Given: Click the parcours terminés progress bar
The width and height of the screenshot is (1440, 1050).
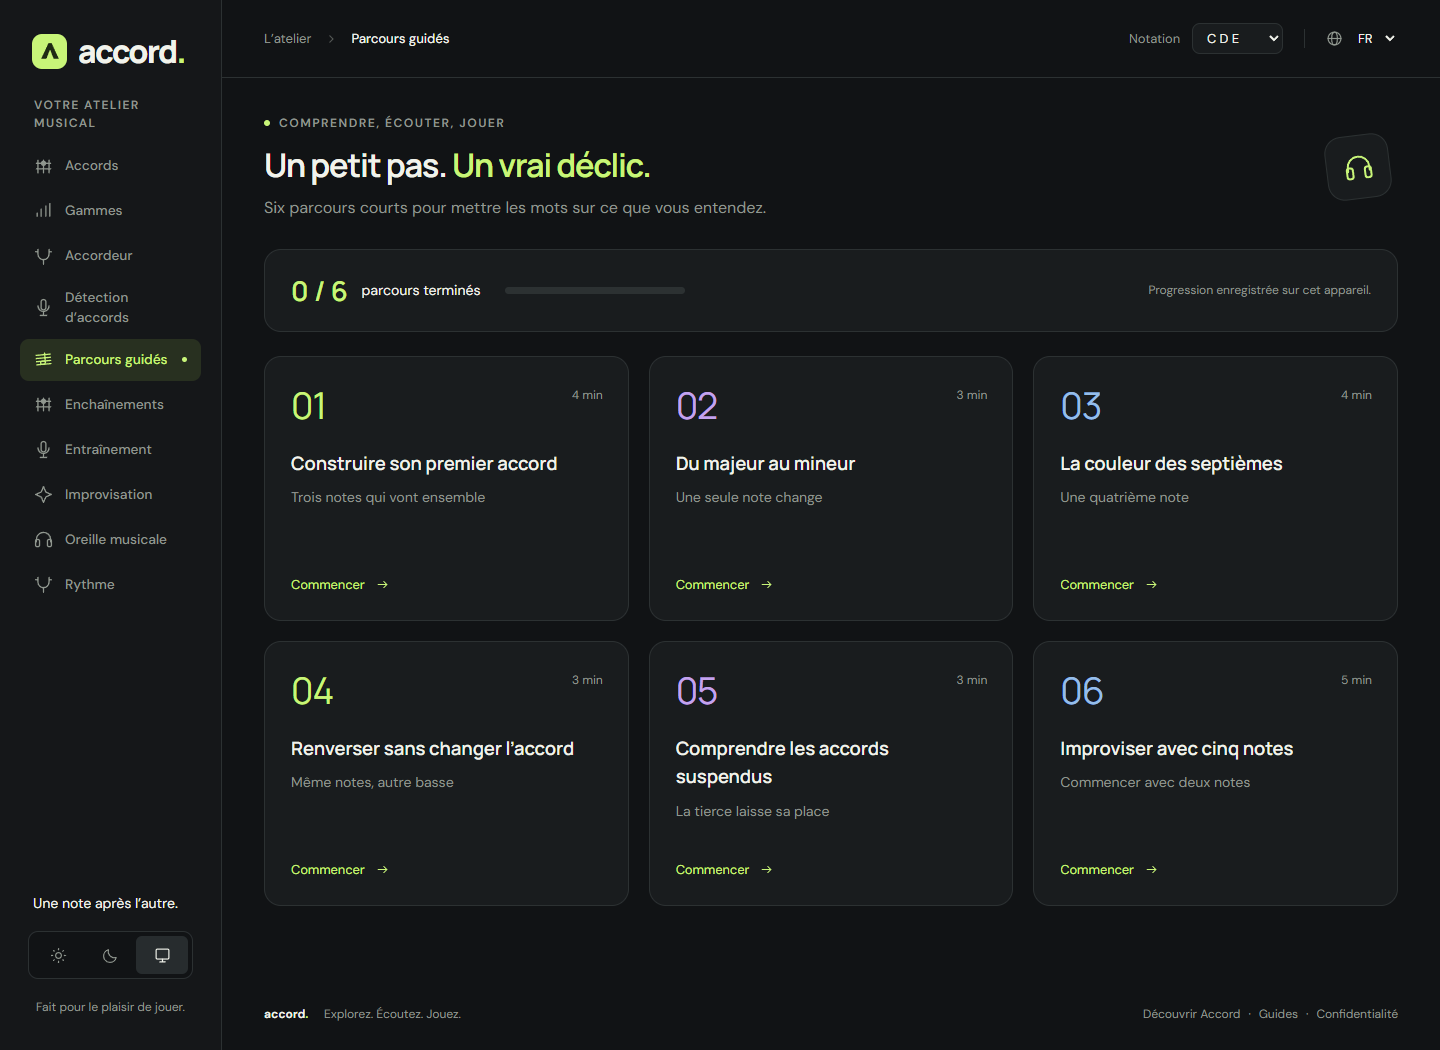Looking at the screenshot, I should 595,291.
